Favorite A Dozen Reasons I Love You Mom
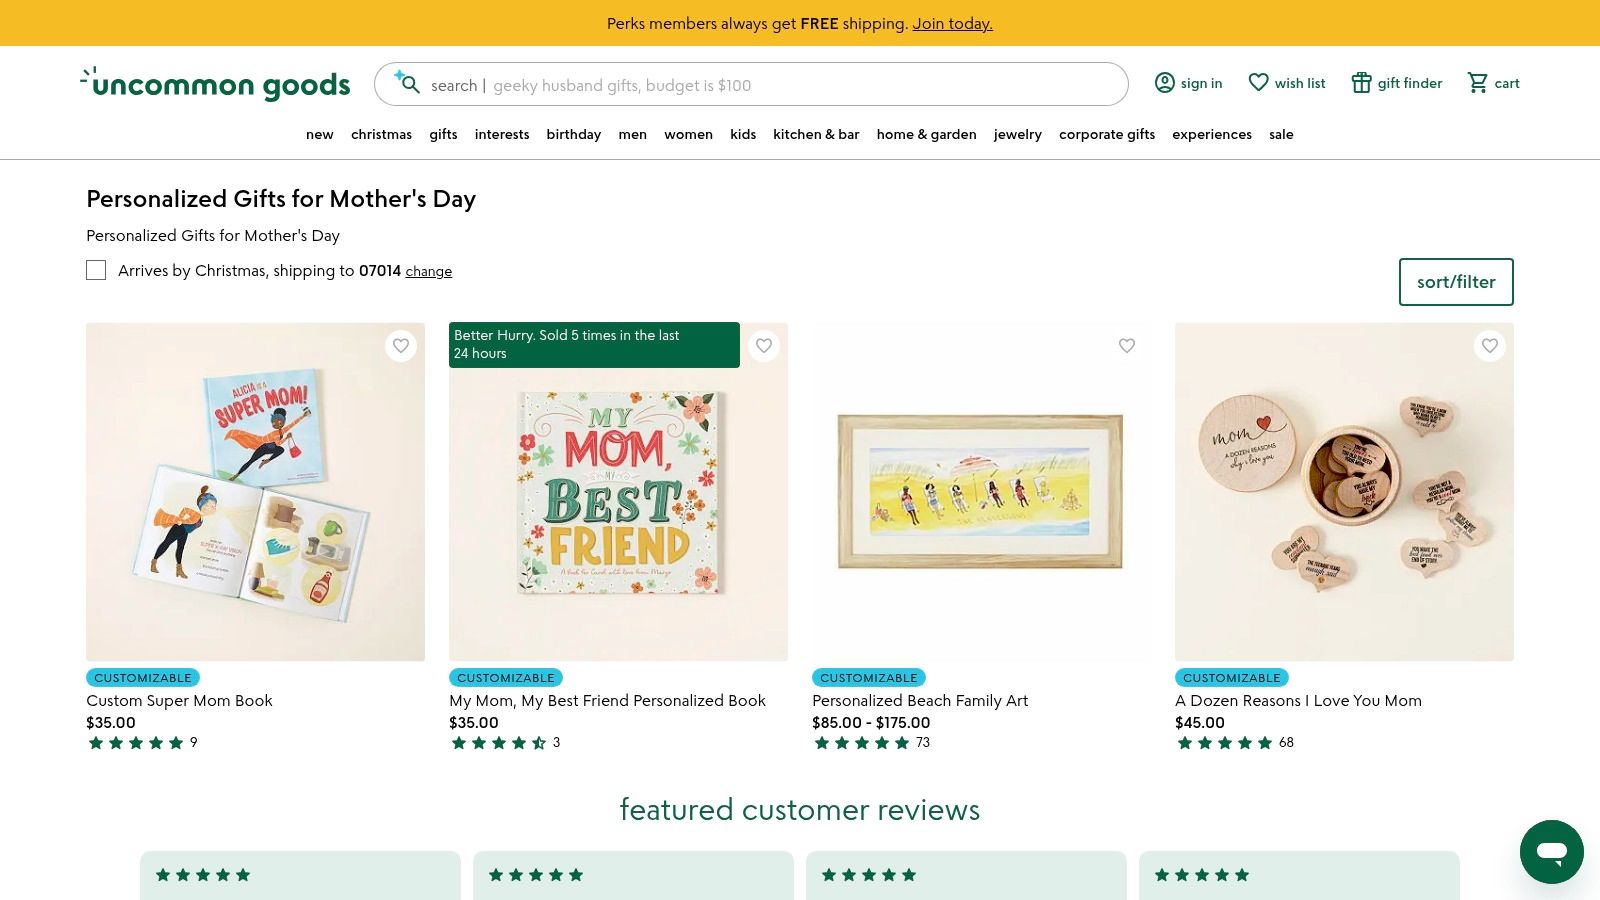 coord(1490,346)
